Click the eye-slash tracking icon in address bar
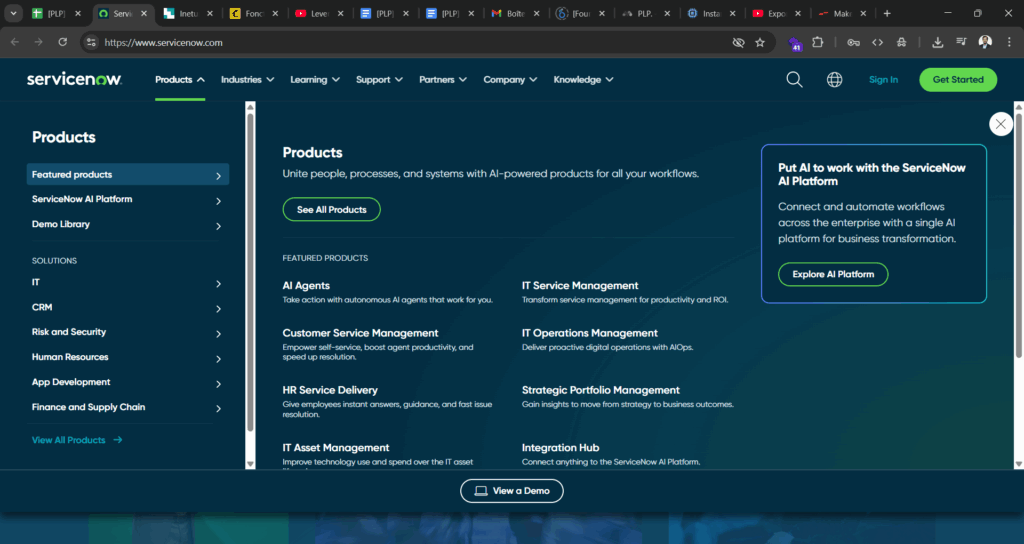This screenshot has height=544, width=1024. tap(738, 42)
